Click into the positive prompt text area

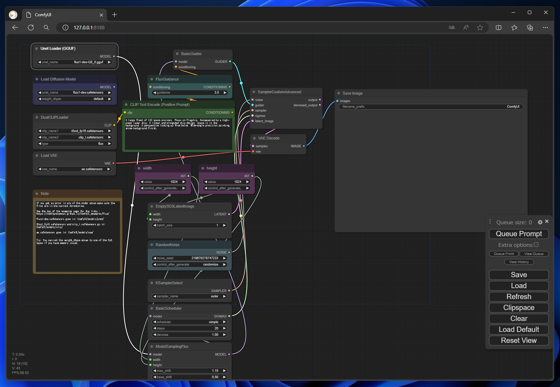point(178,133)
